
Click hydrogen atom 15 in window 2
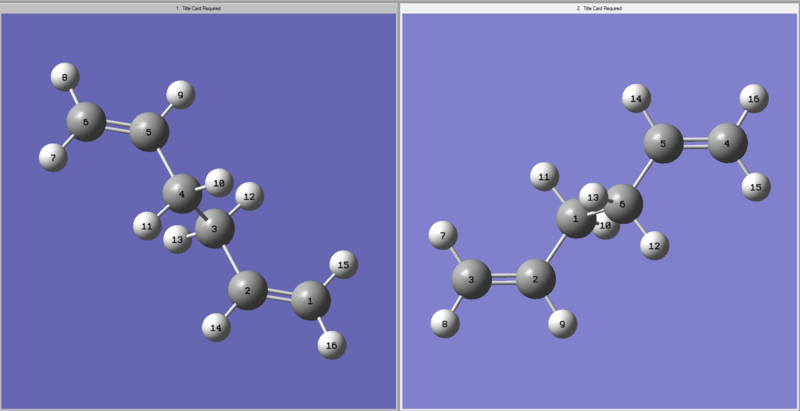click(x=756, y=187)
